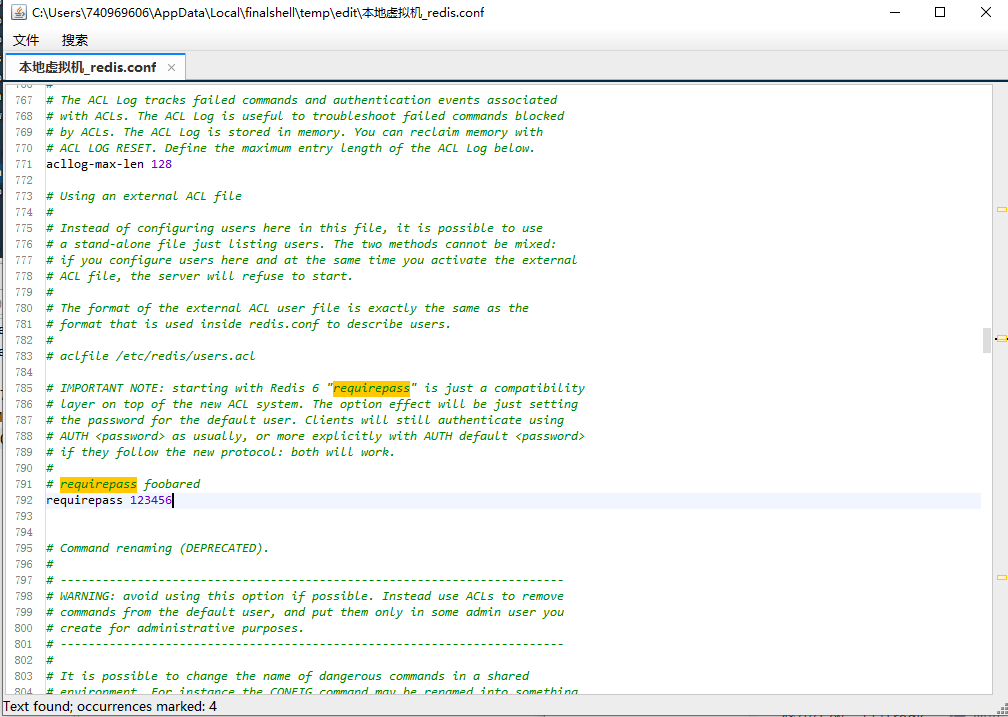Click the "Text found" status bar message
Screen dimensions: 1008x717
click(110, 706)
